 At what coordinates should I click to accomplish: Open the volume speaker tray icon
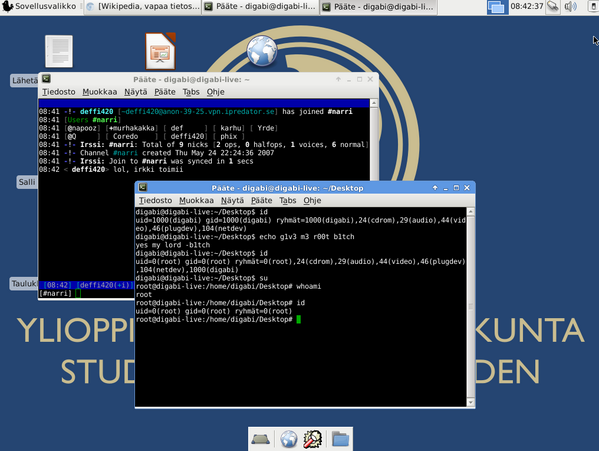click(570, 6)
